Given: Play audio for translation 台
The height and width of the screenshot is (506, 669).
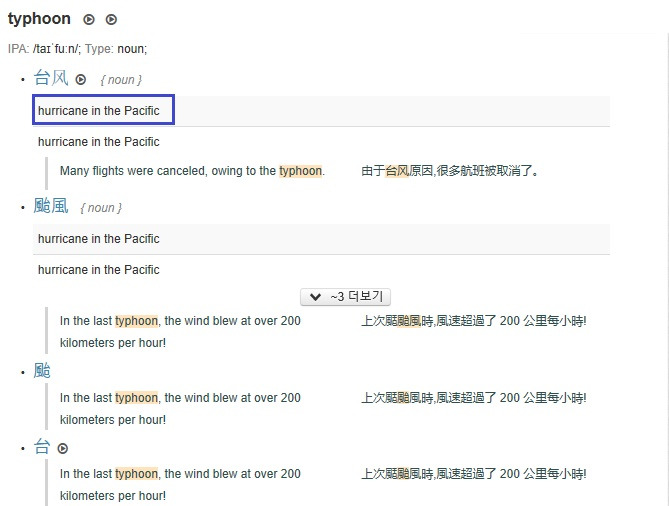Looking at the screenshot, I should pyautogui.click(x=63, y=448).
